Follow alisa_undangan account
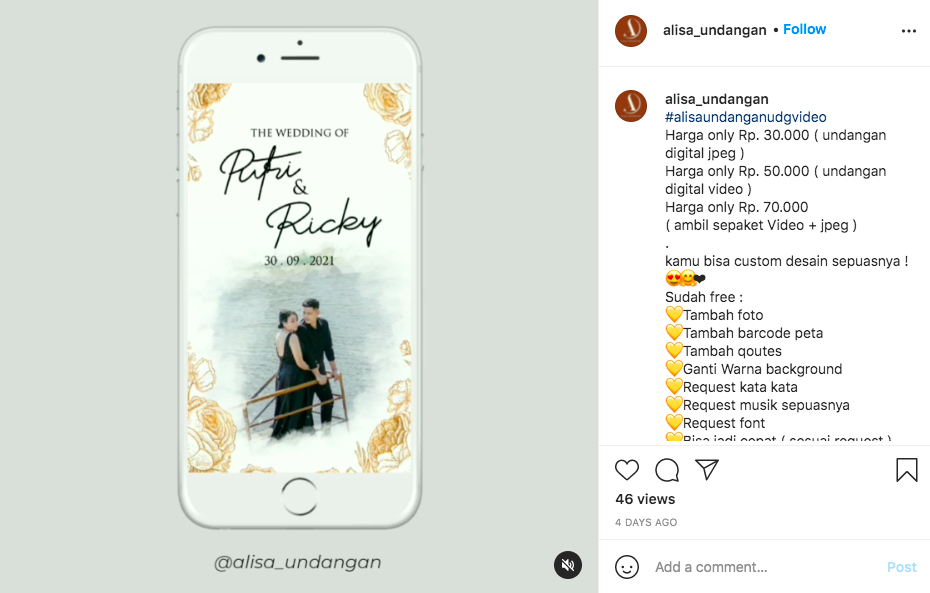 point(804,30)
